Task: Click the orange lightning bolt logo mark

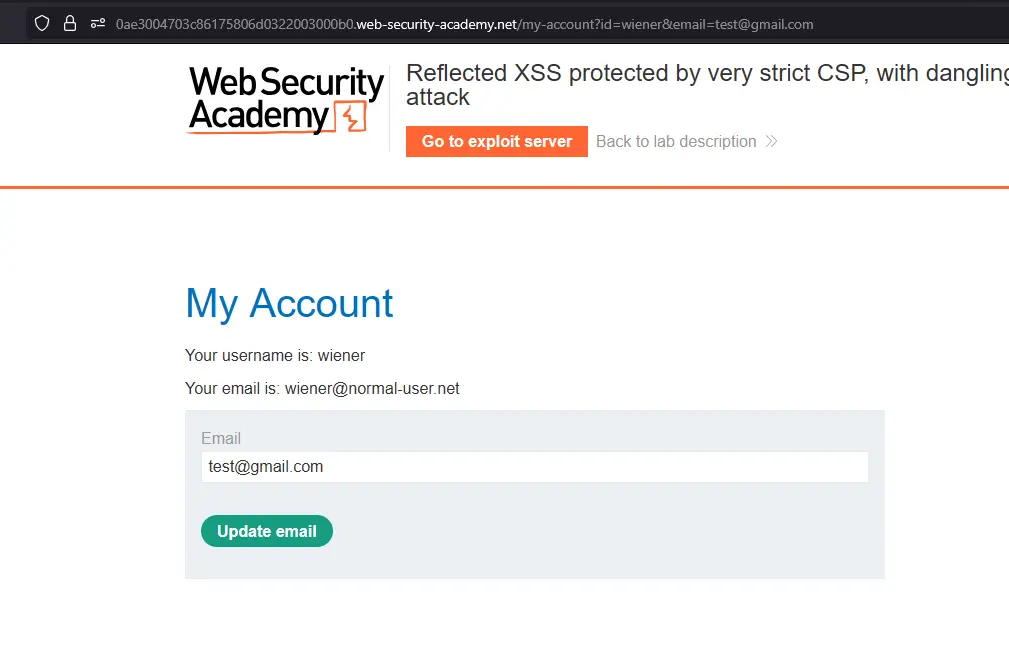Action: 350,118
